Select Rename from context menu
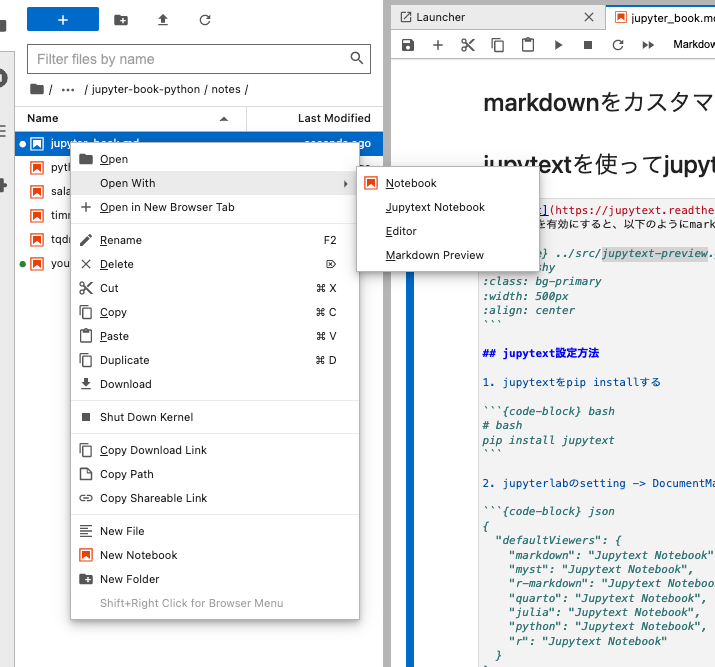Image resolution: width=715 pixels, height=667 pixels. click(215, 240)
